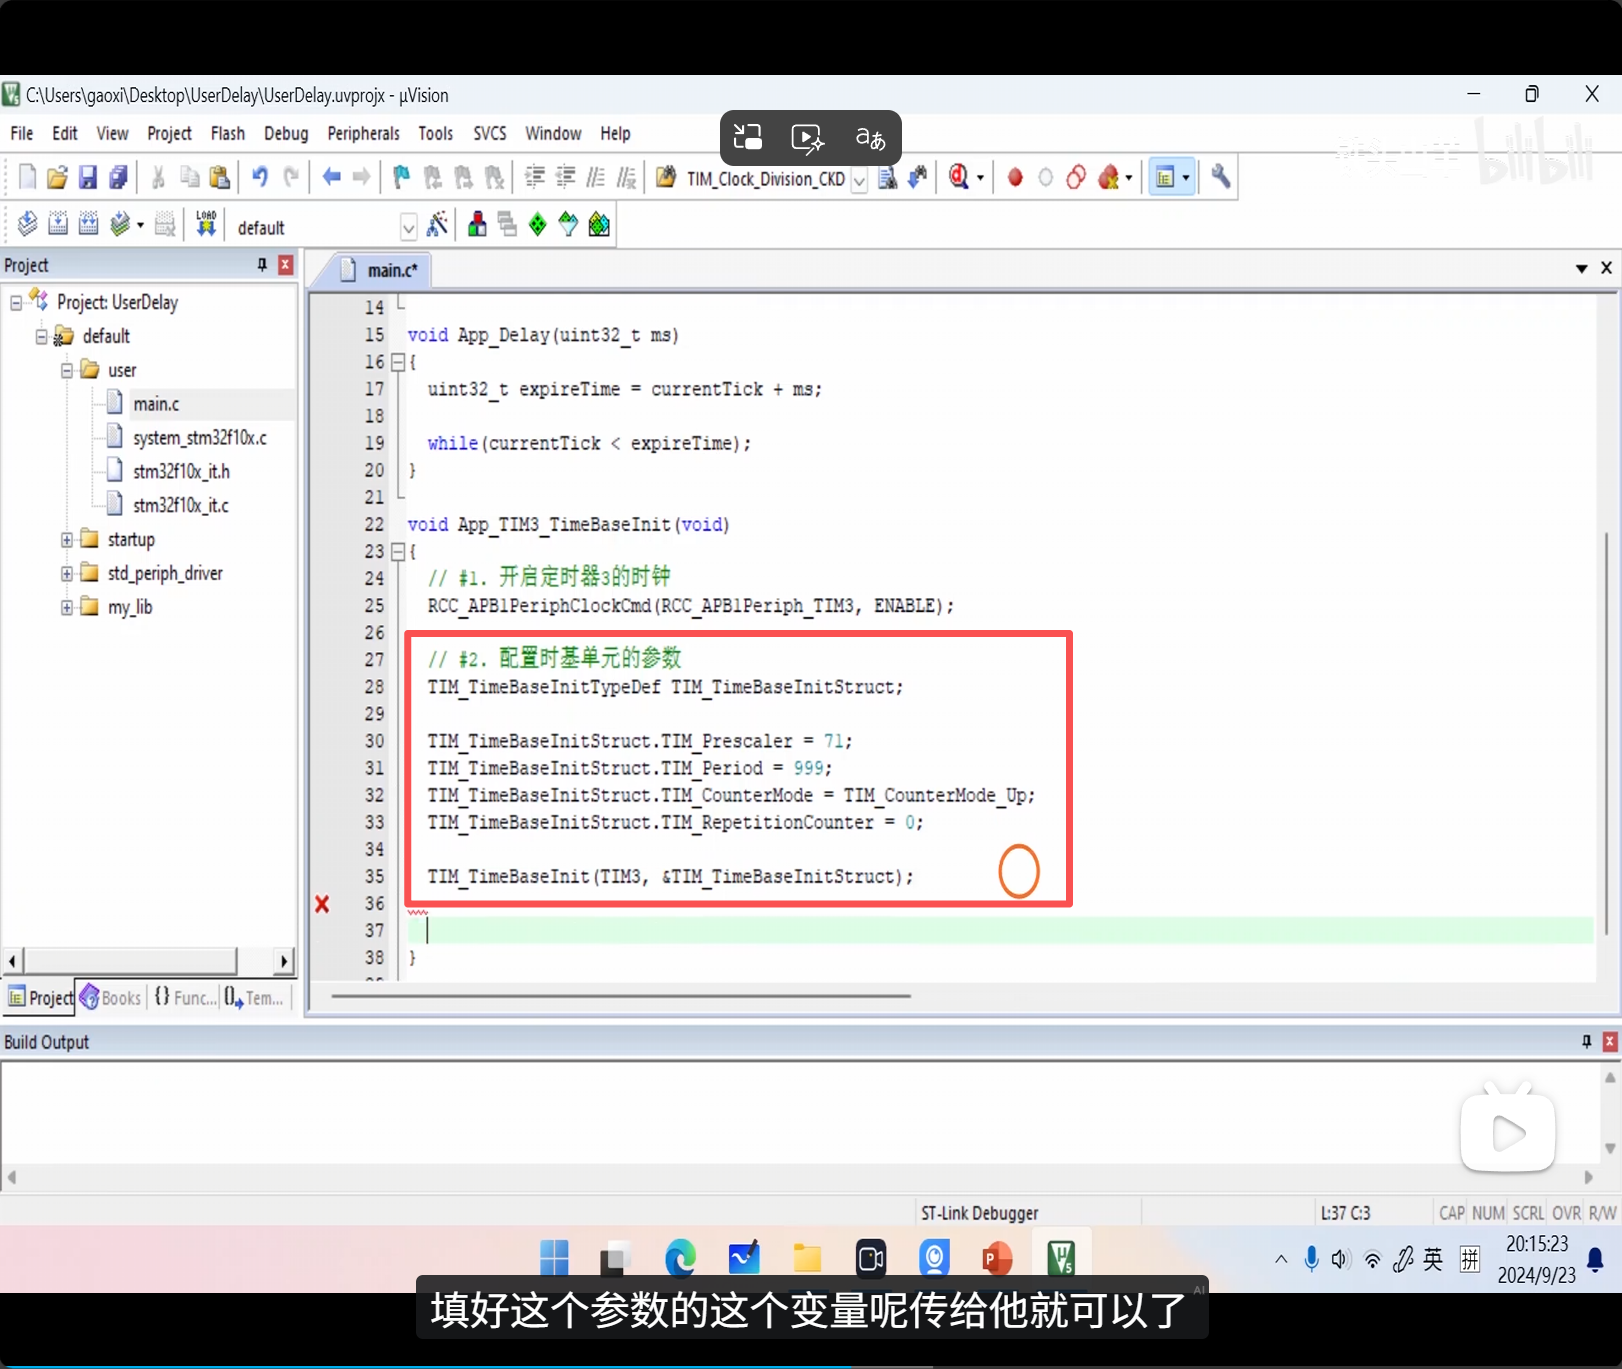Unindent the selected lines
Image resolution: width=1622 pixels, height=1369 pixels.
[x=566, y=177]
